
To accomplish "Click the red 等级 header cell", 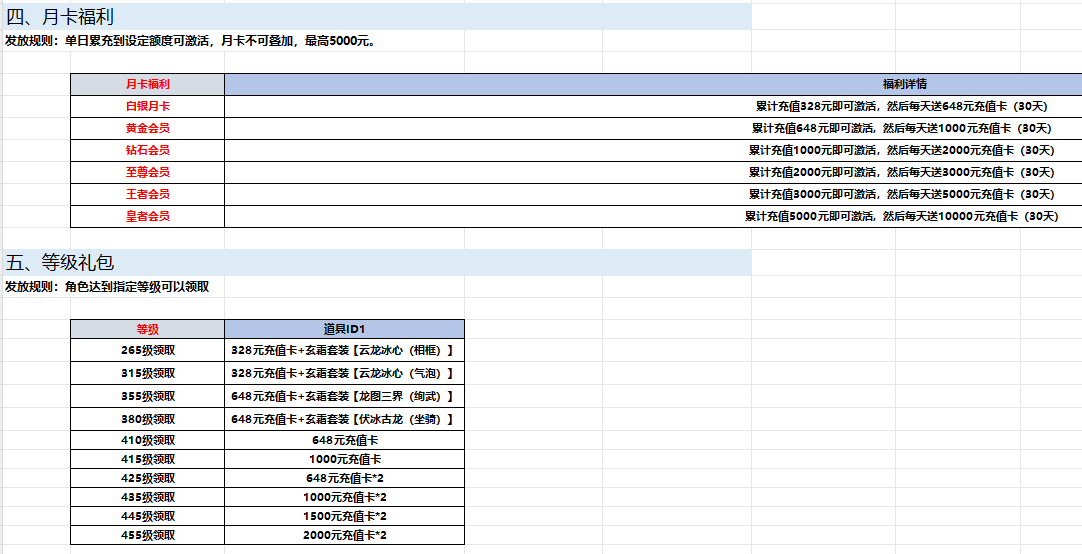I will coord(147,329).
